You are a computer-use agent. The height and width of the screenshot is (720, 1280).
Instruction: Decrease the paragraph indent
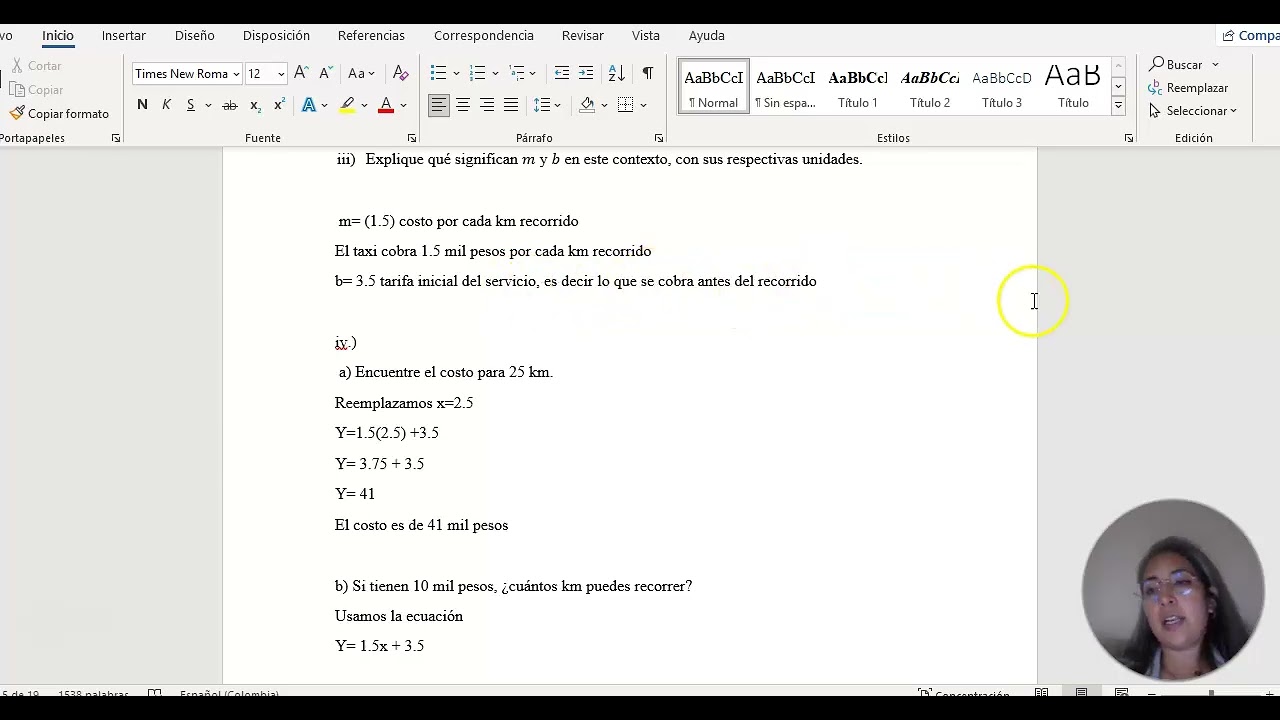pos(562,73)
